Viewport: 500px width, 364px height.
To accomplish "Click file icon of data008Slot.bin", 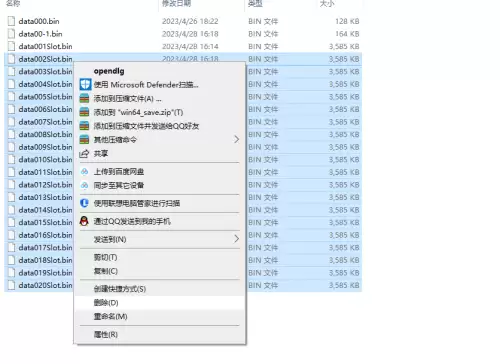I will (11, 134).
